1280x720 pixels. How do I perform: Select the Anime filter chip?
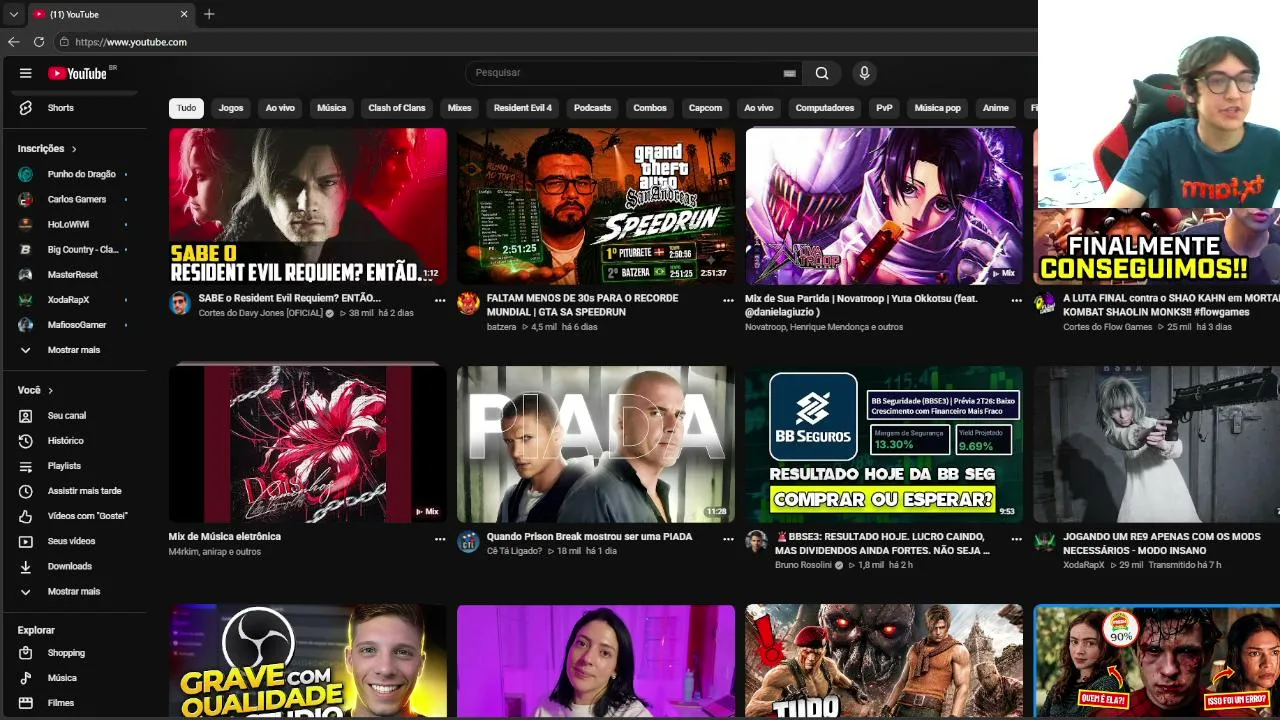995,108
